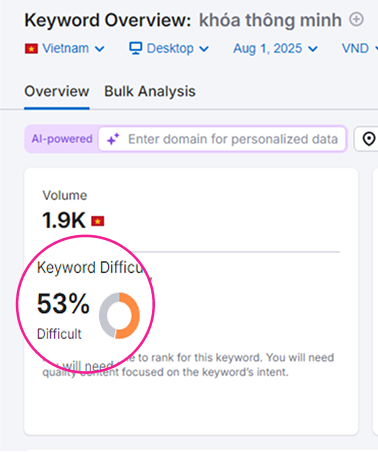Click the desktop monitor device icon
The height and width of the screenshot is (452, 378).
coord(136,48)
